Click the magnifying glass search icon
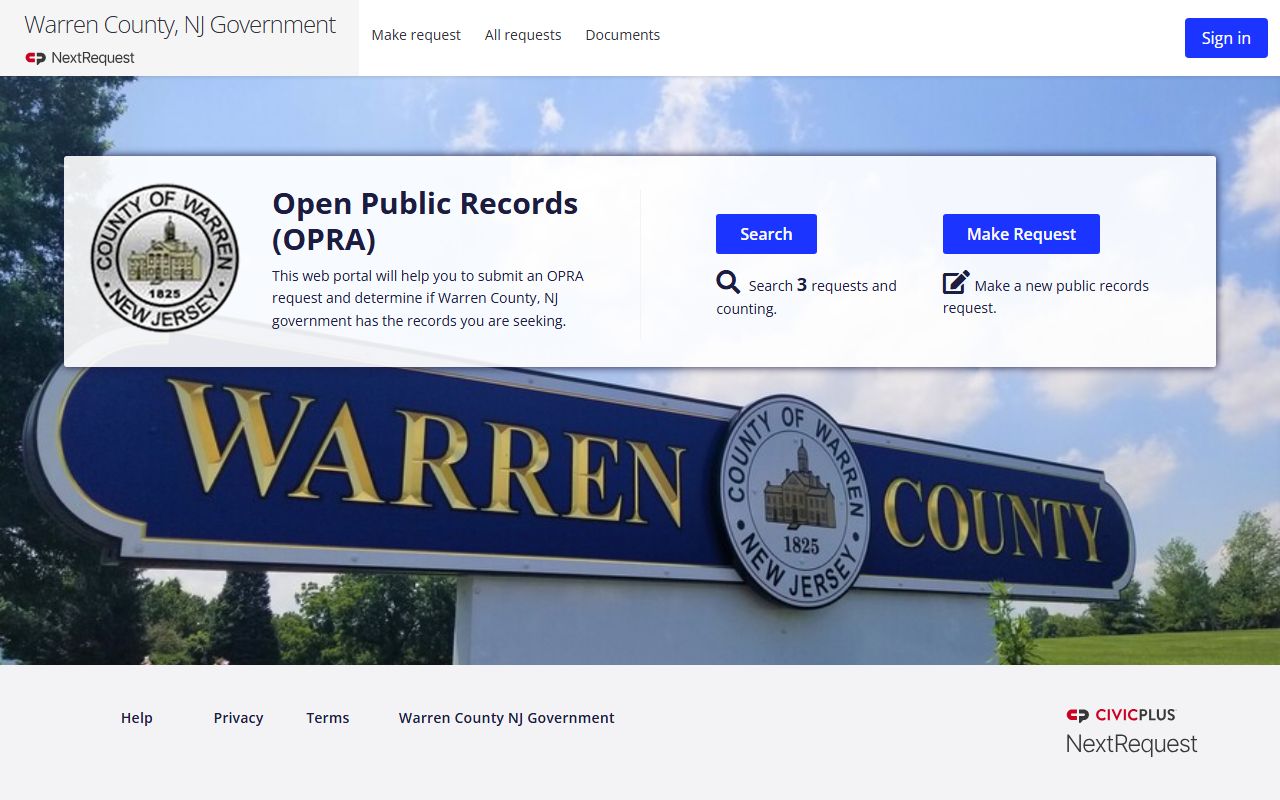1280x800 pixels. pyautogui.click(x=728, y=283)
